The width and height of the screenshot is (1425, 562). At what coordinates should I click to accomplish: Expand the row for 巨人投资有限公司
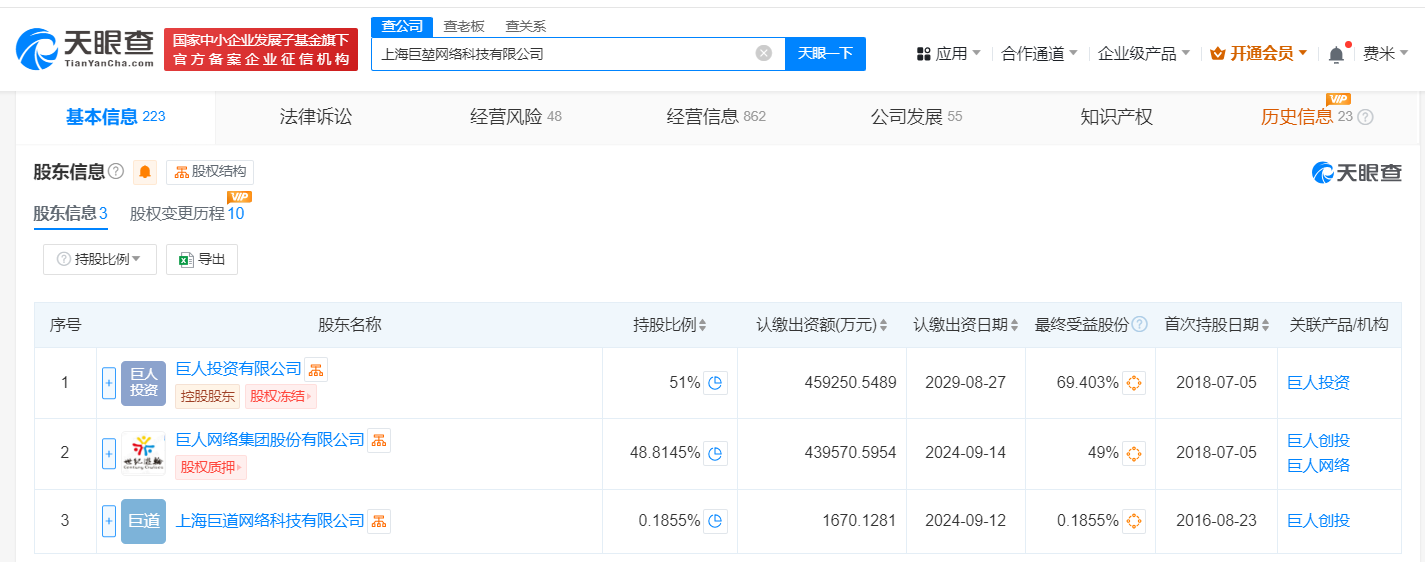pos(109,383)
